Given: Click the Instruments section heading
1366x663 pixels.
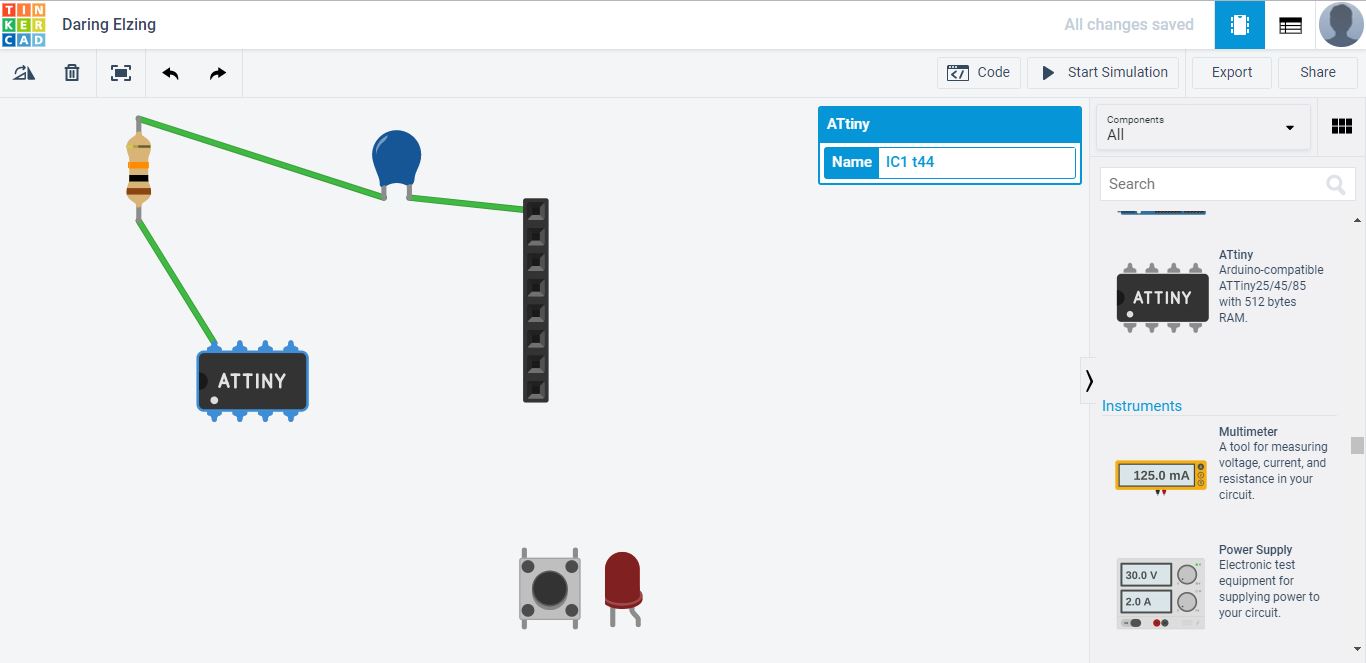Looking at the screenshot, I should coord(1142,406).
